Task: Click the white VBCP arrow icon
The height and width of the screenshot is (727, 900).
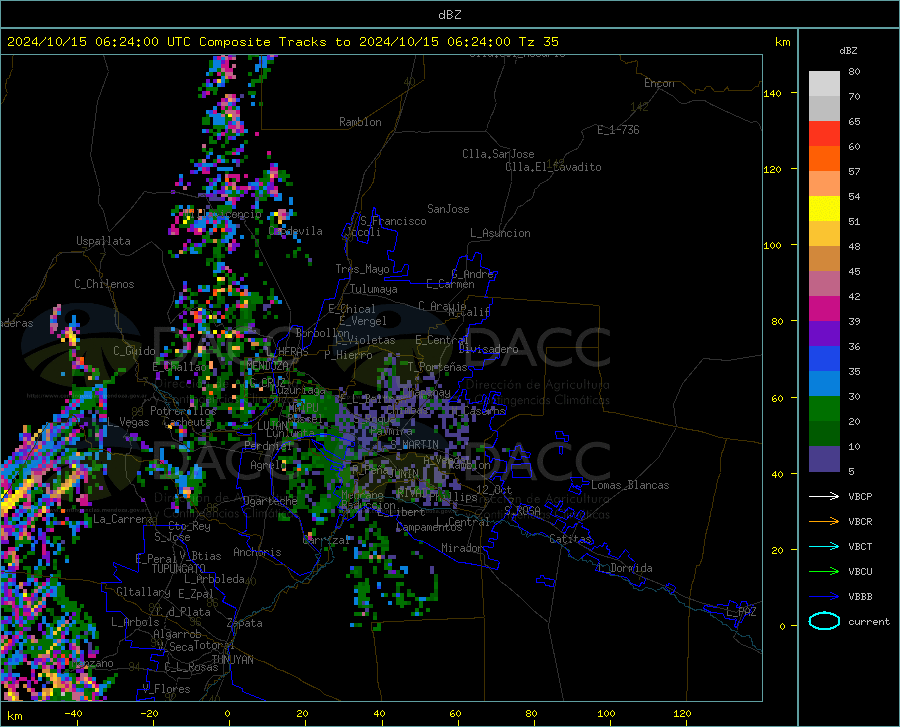Action: [824, 496]
